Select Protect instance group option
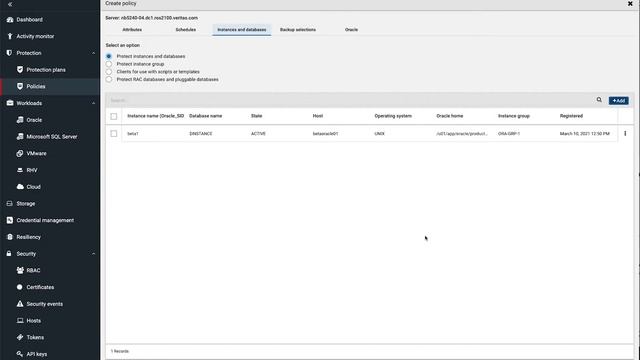 109,64
